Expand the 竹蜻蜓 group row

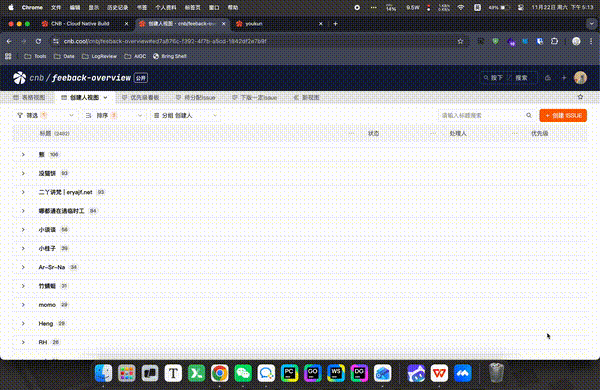tap(23, 286)
